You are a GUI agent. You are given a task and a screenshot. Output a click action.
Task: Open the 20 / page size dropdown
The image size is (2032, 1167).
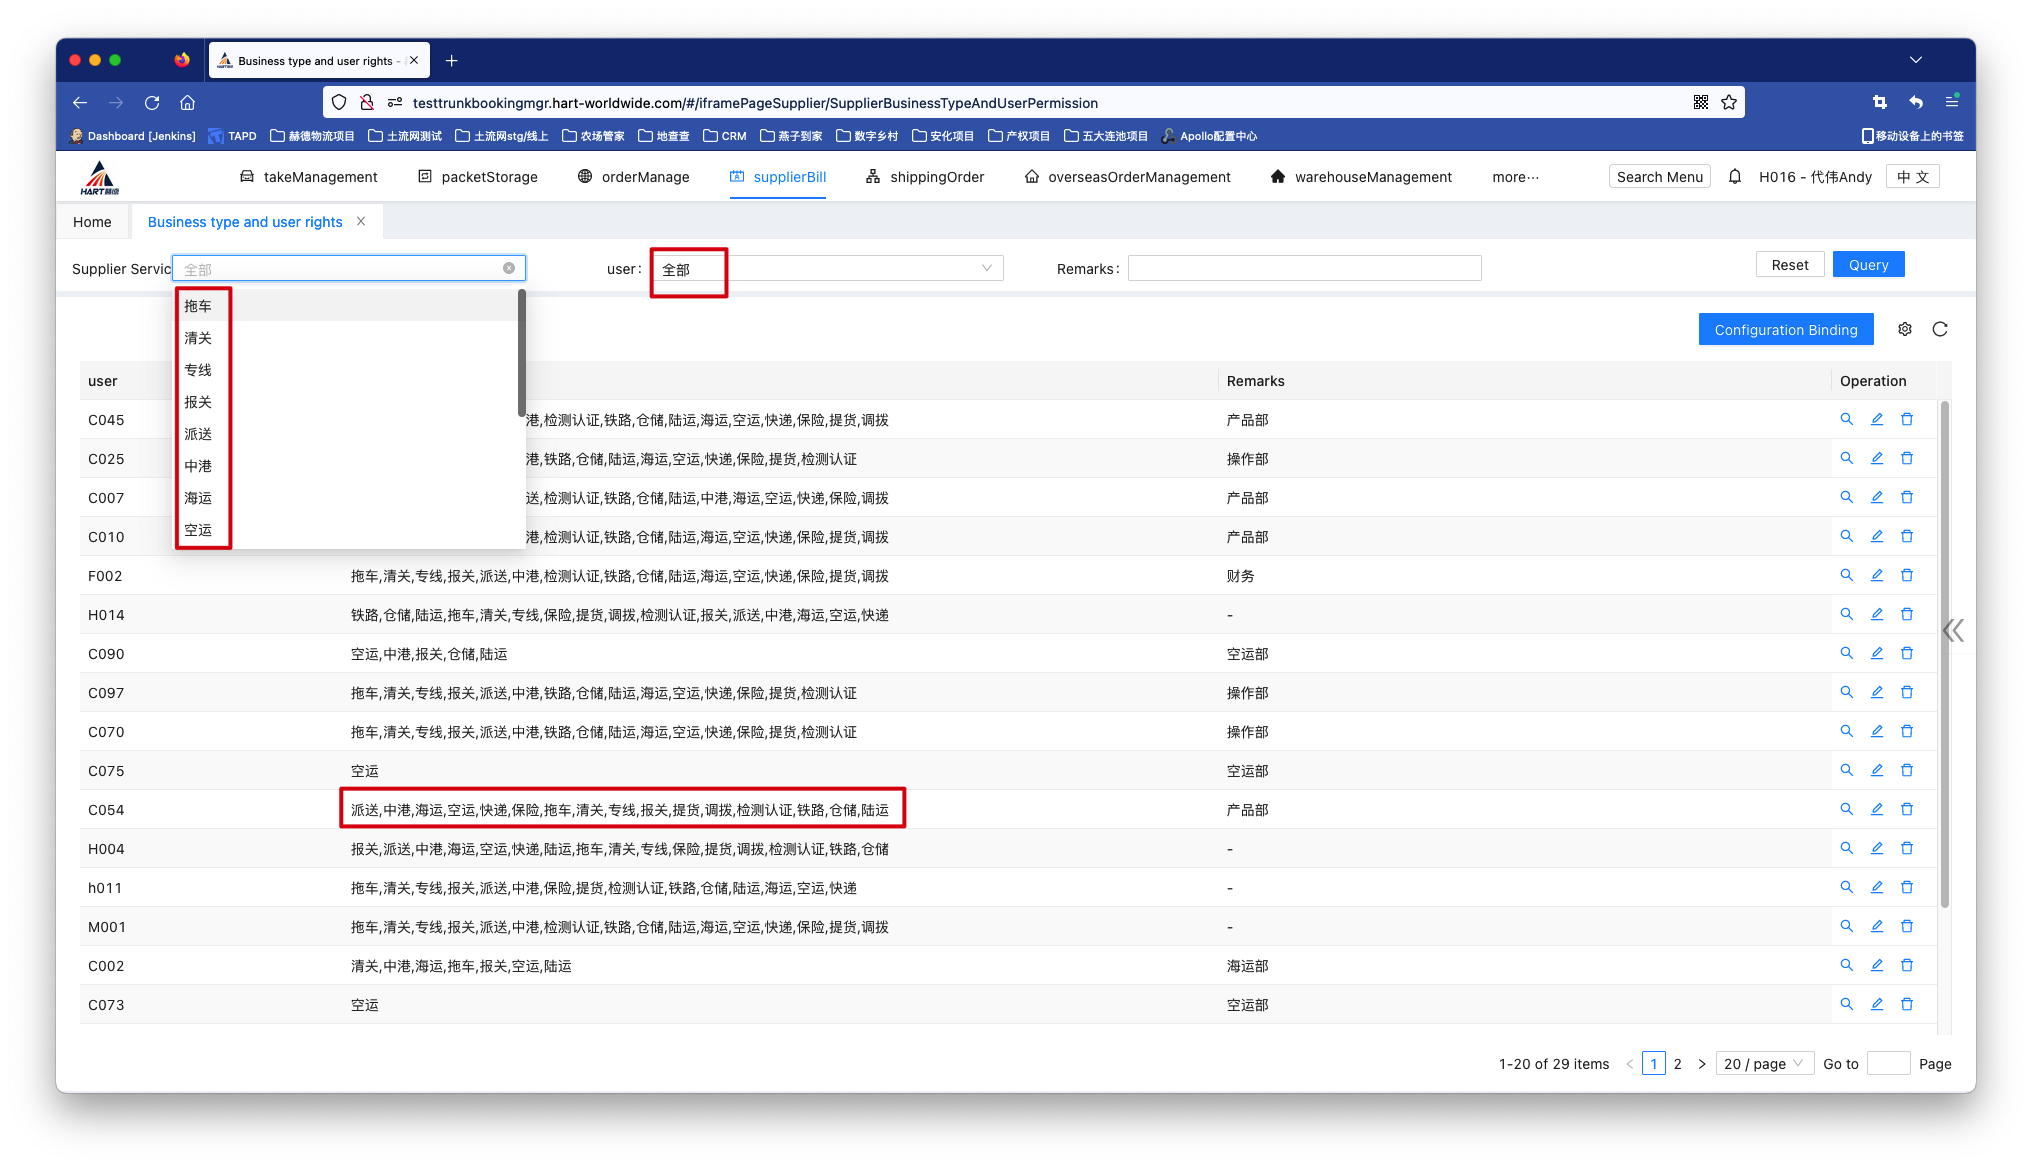(x=1764, y=1063)
